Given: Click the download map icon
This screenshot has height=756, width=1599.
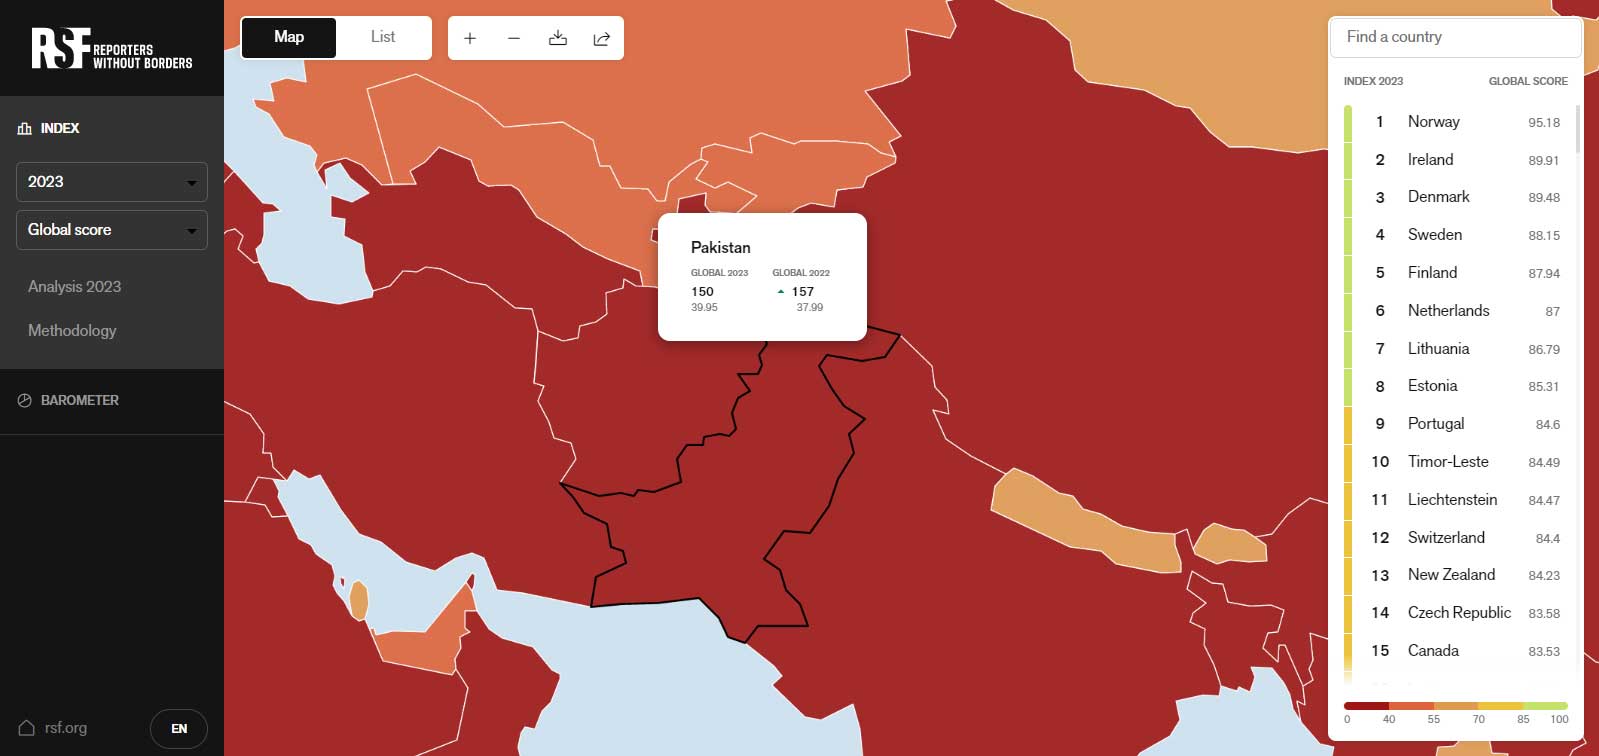Looking at the screenshot, I should (558, 38).
